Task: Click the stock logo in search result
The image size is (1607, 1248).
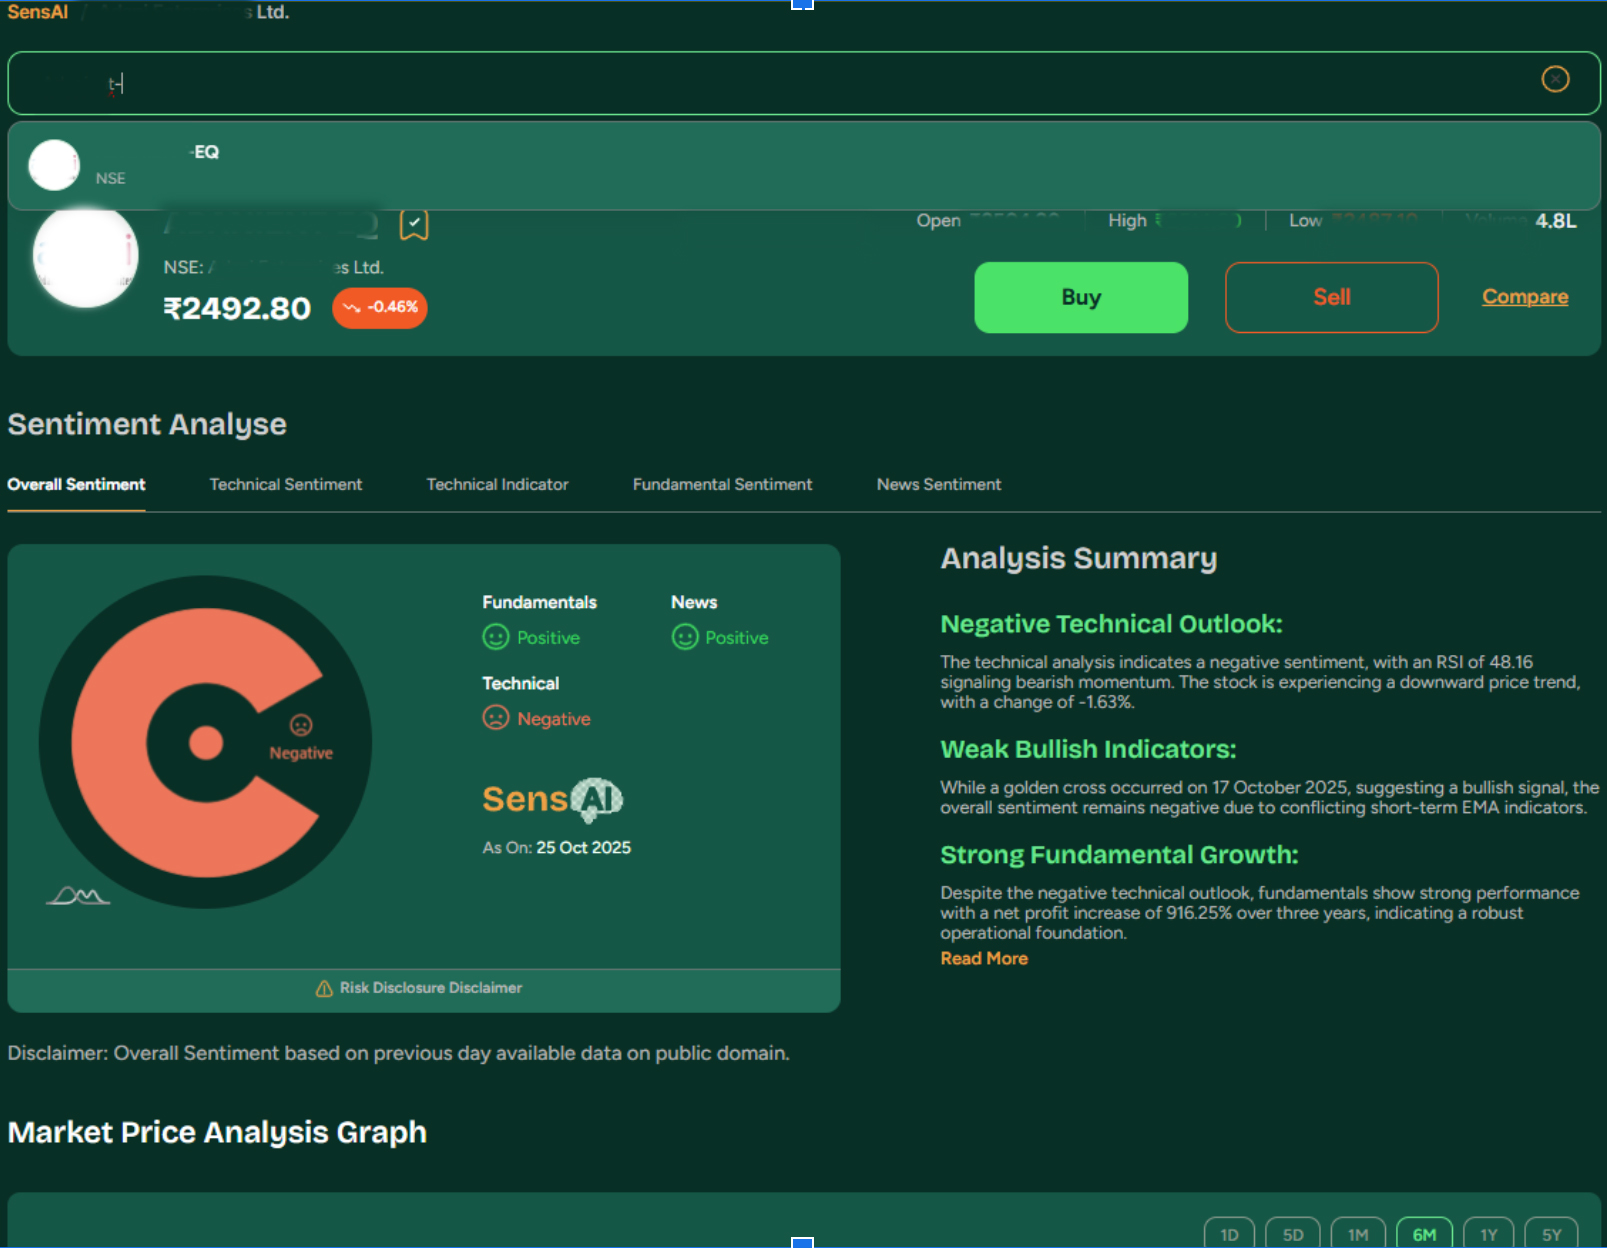Action: 54,165
